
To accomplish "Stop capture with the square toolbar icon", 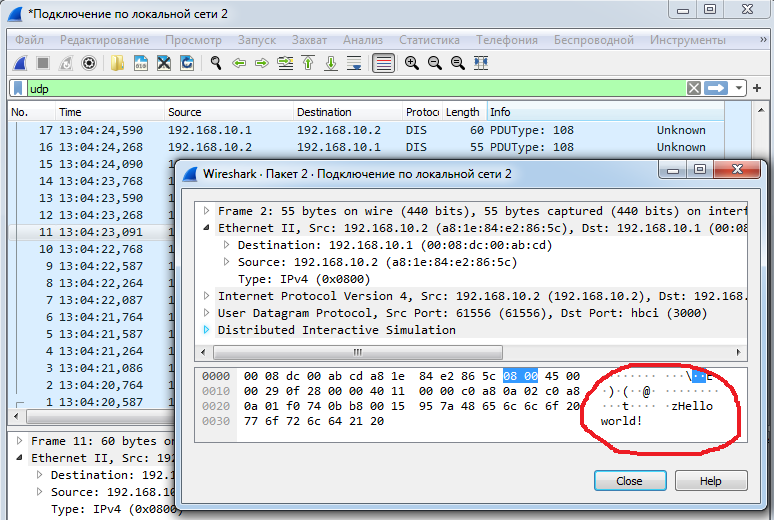I will point(43,63).
